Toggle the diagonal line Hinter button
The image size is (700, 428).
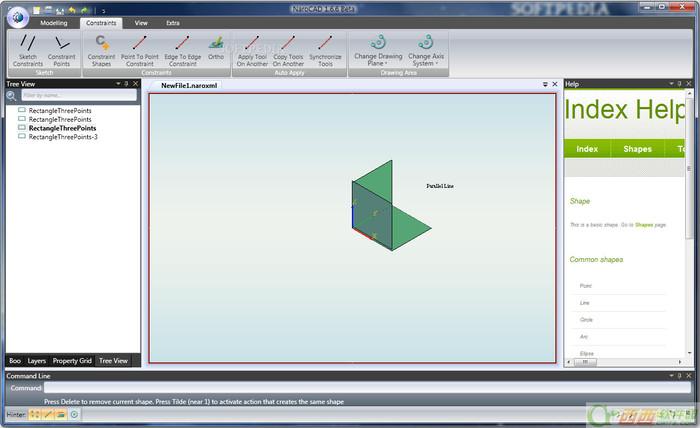[x=48, y=415]
